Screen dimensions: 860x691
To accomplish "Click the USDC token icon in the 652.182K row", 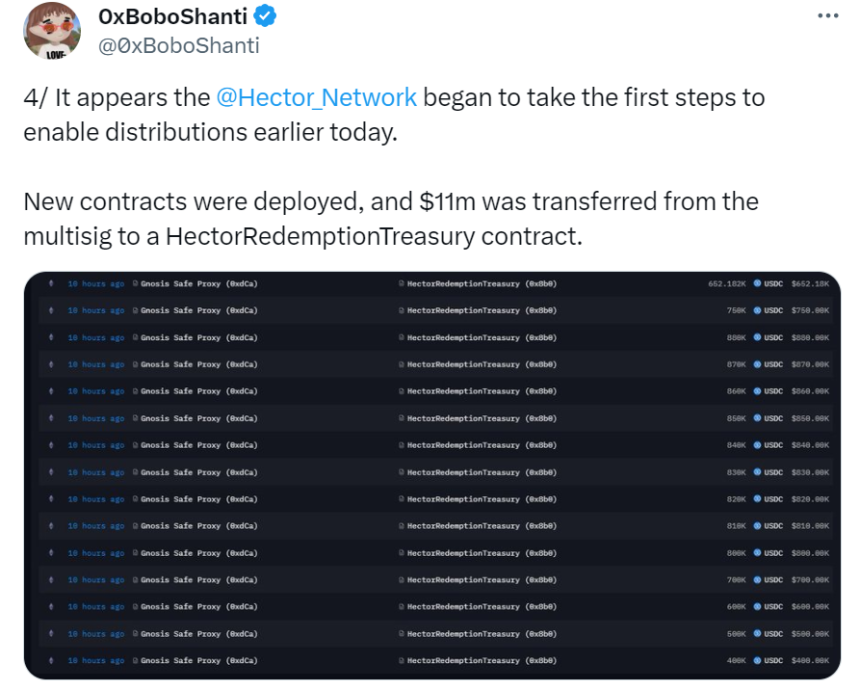I will (757, 283).
